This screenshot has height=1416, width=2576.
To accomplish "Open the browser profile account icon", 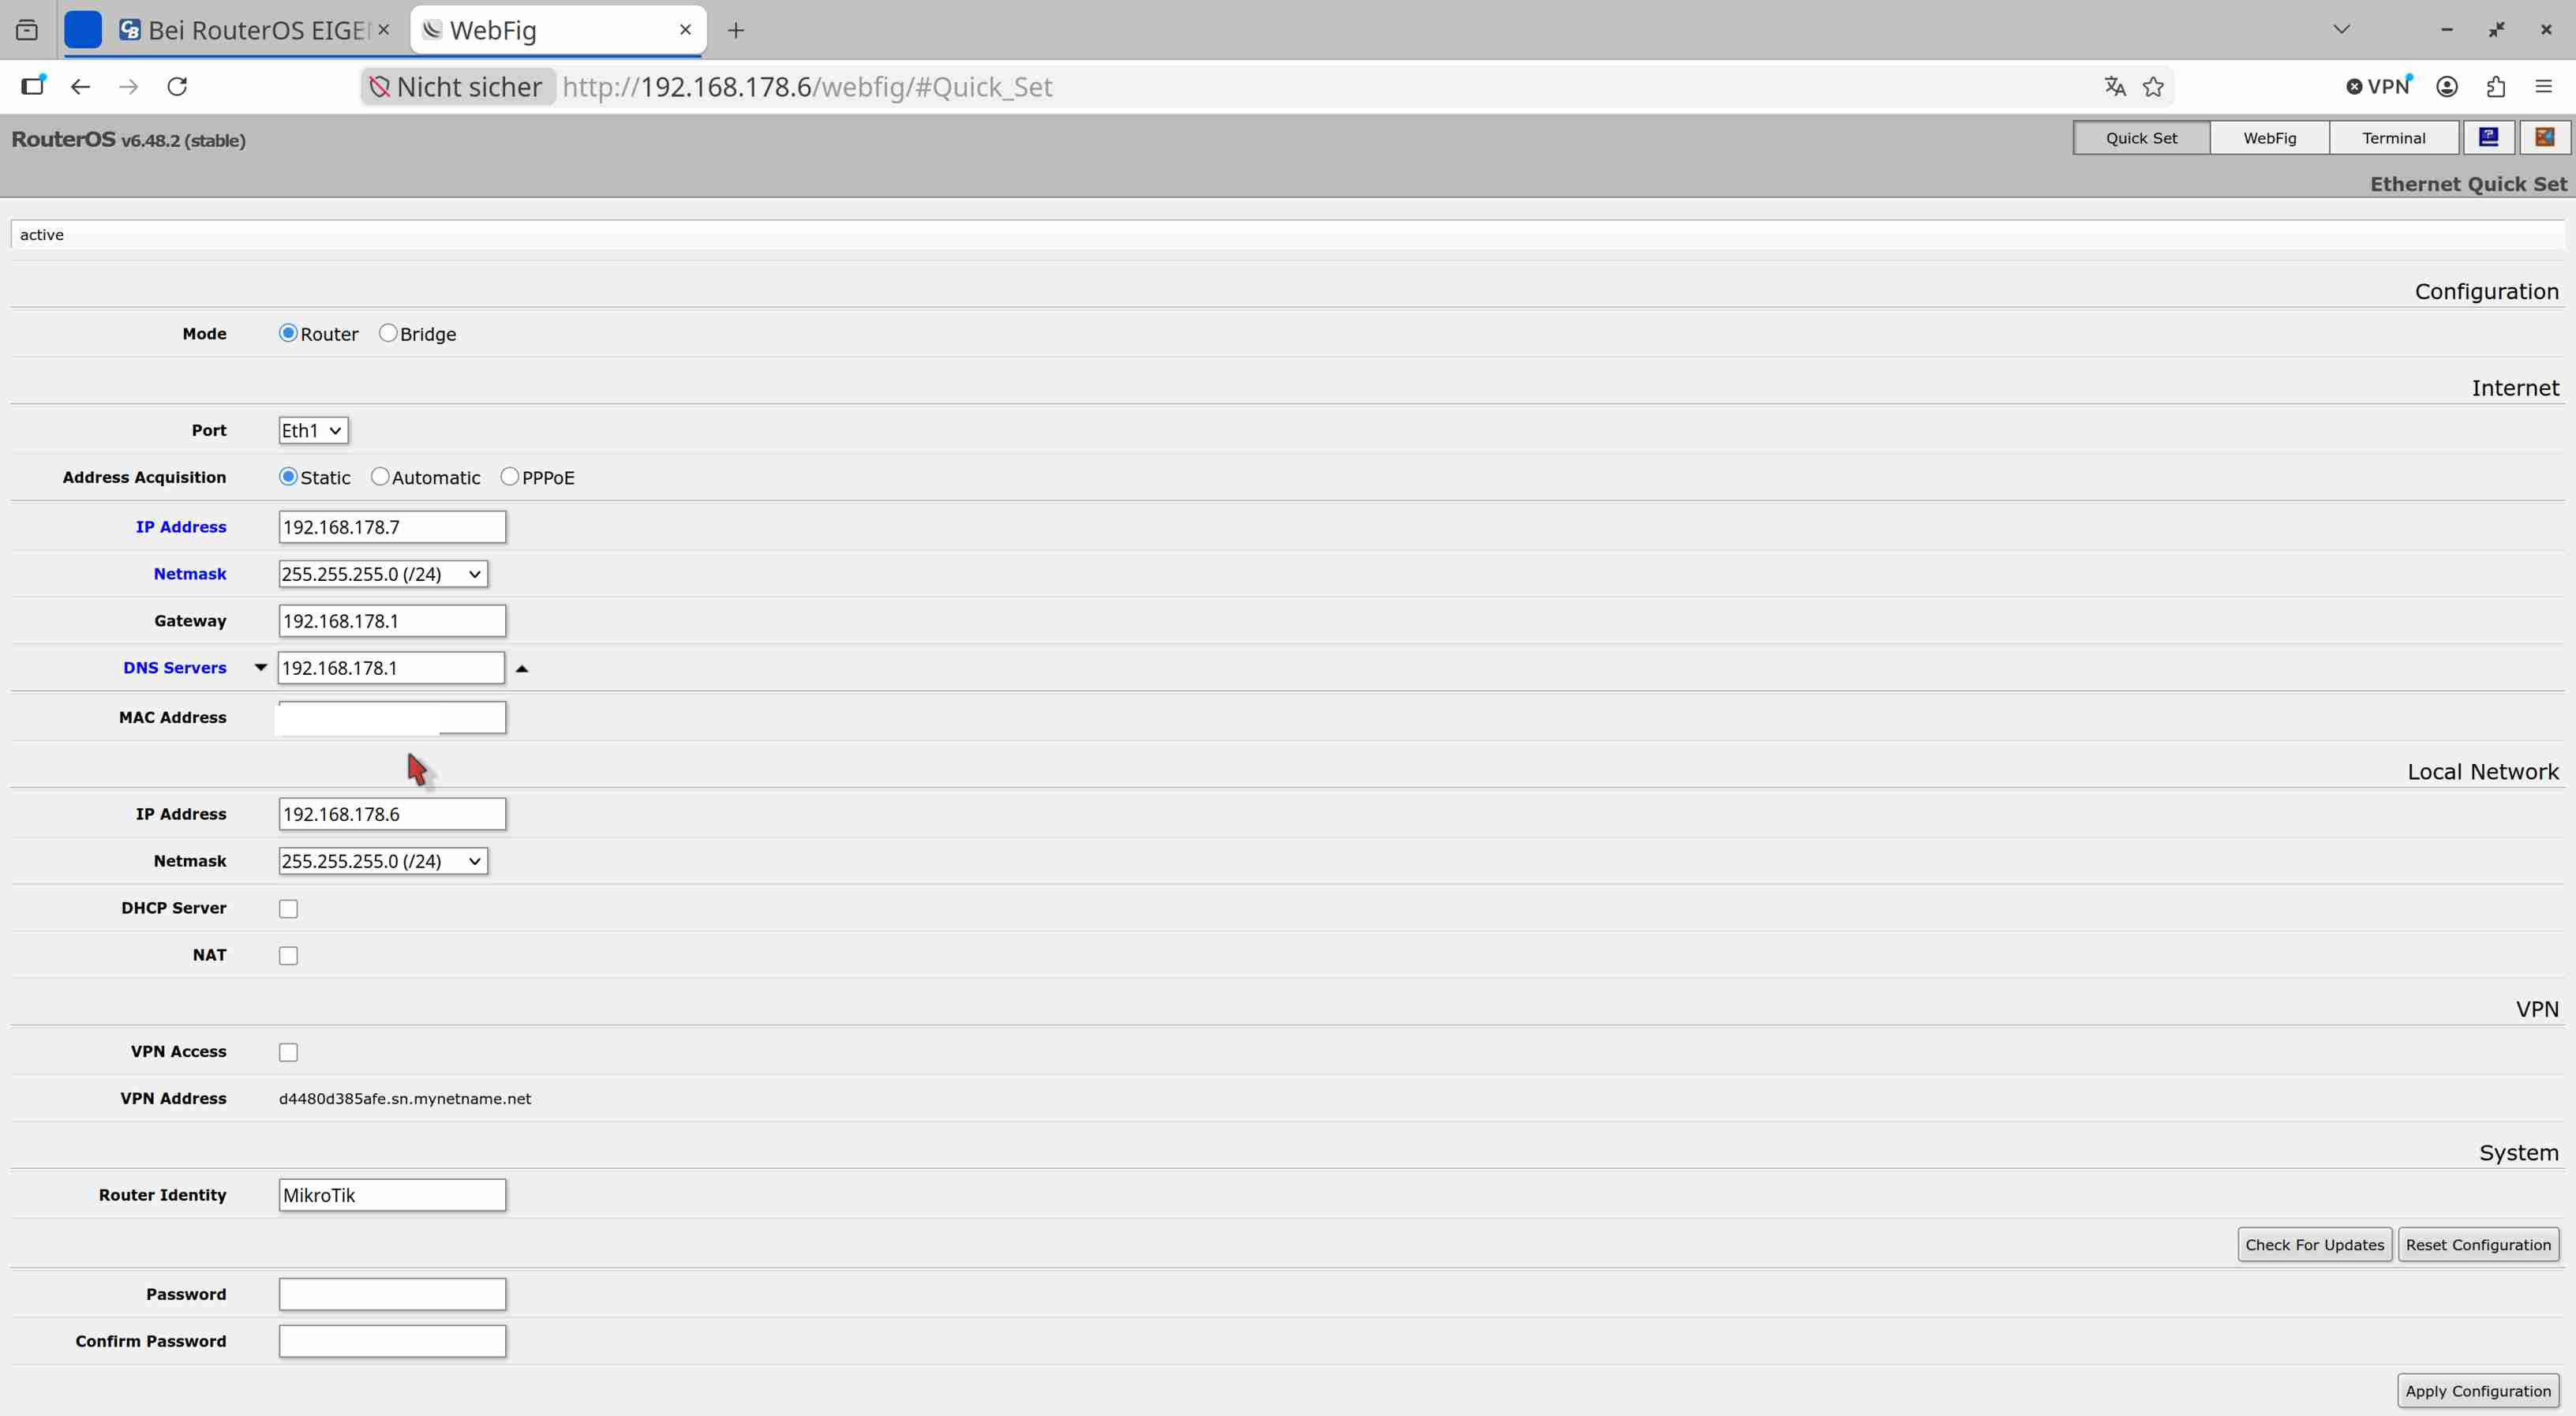I will [2447, 87].
